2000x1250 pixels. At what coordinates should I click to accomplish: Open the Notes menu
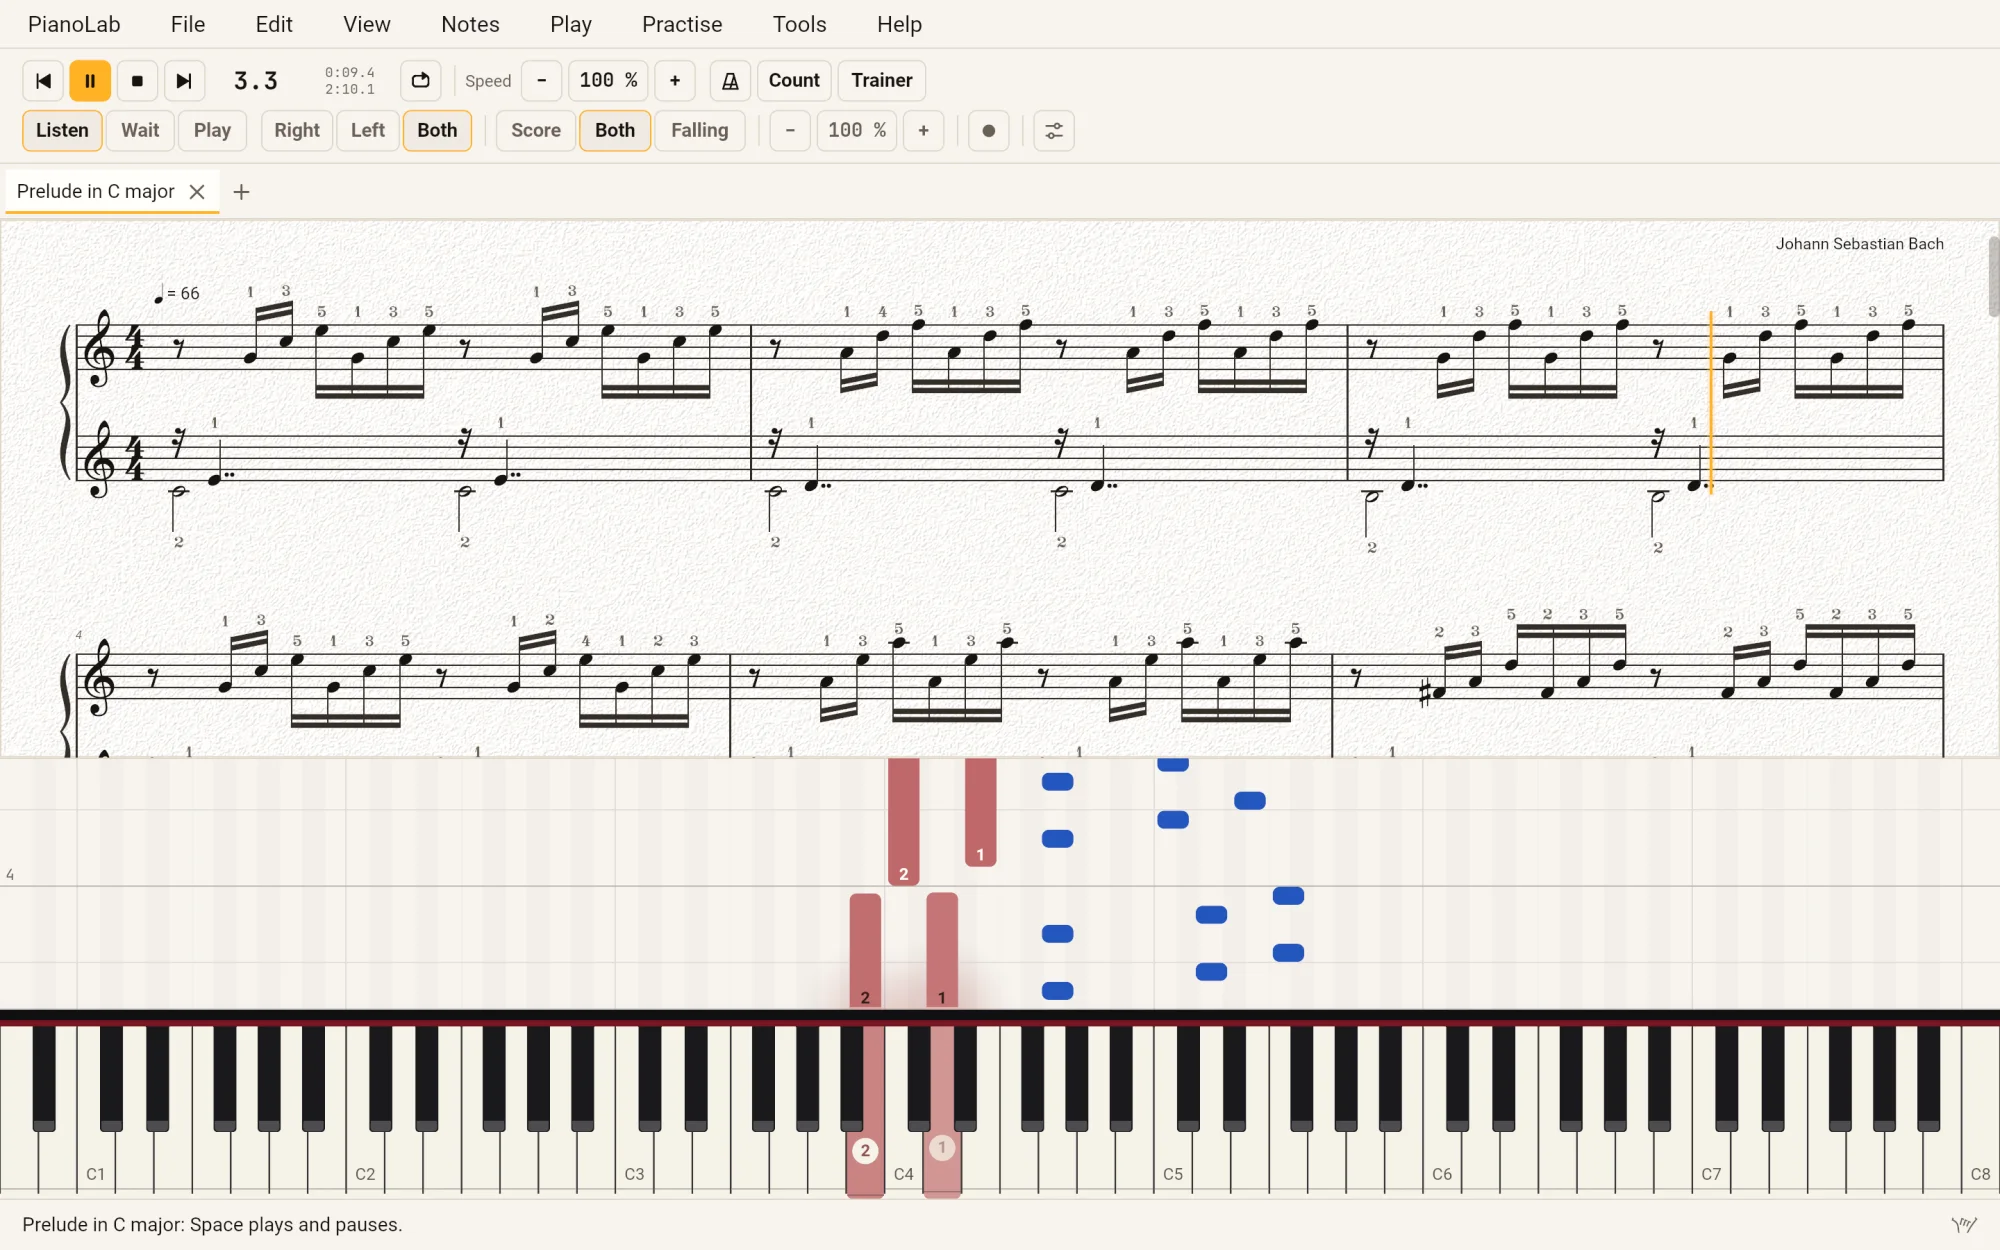(x=470, y=24)
